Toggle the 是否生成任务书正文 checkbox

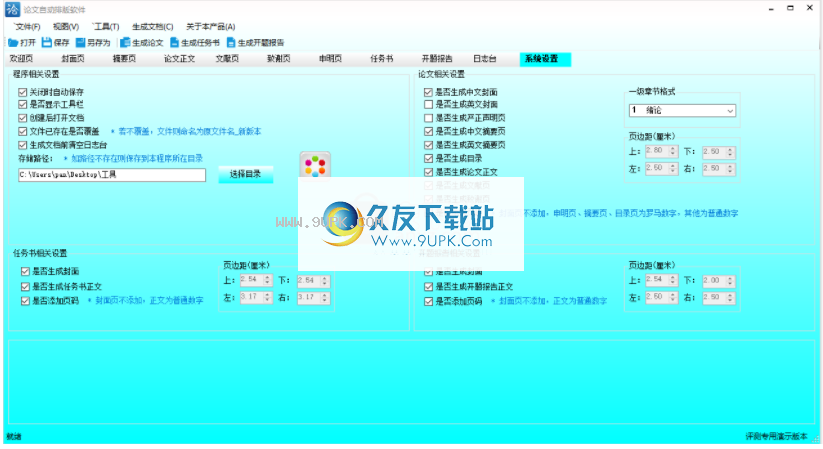[x=25, y=287]
